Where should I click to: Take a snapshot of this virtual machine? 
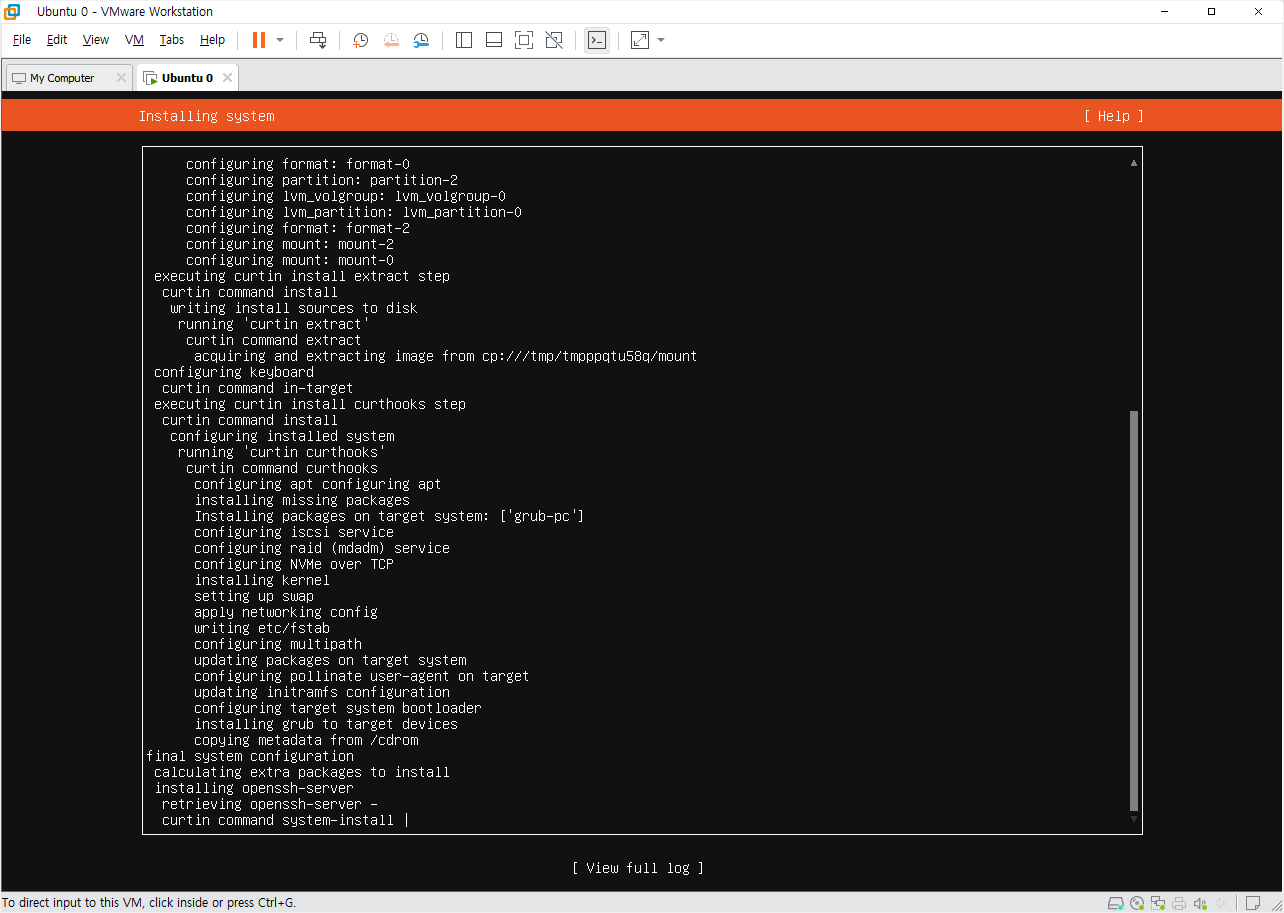tap(361, 40)
